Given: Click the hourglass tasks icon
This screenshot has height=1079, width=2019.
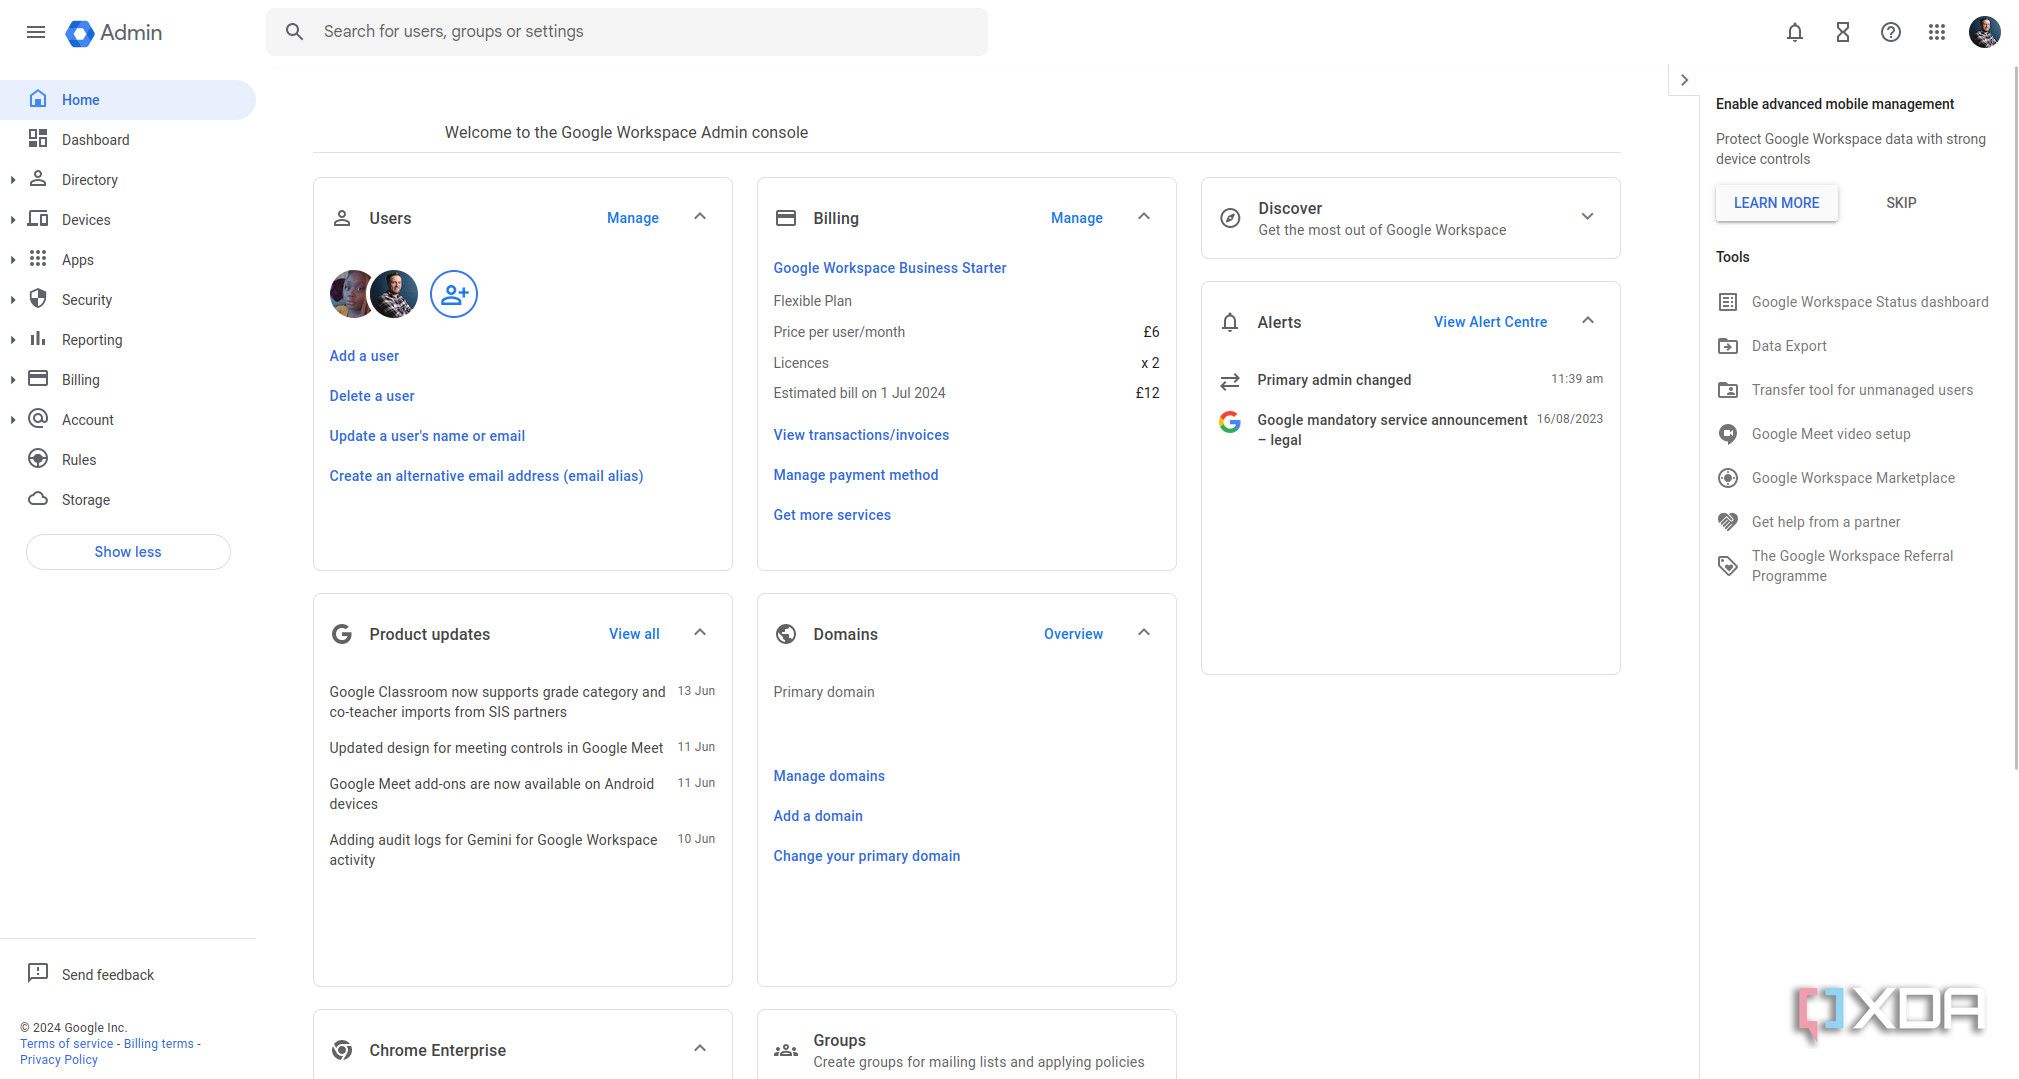Looking at the screenshot, I should (1843, 32).
